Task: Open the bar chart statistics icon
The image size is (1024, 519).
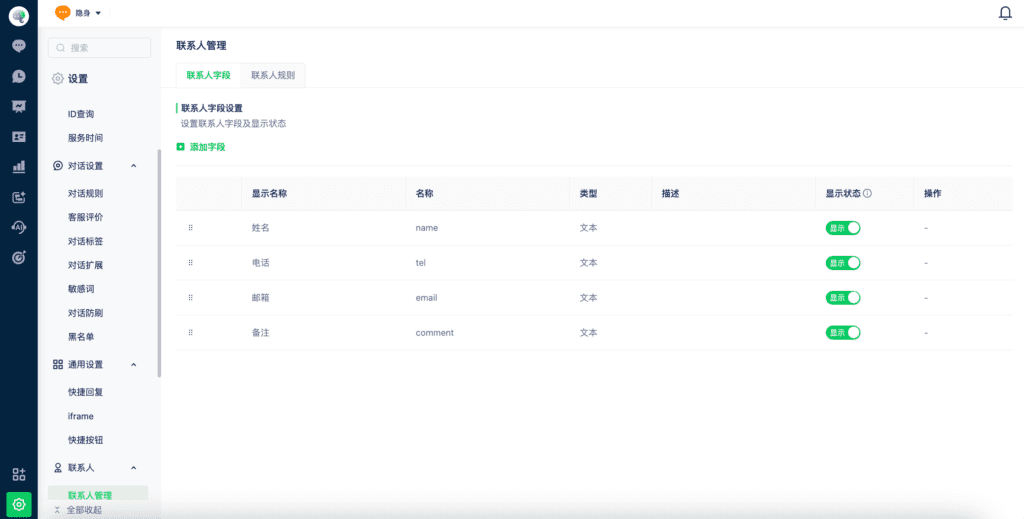Action: pyautogui.click(x=19, y=166)
